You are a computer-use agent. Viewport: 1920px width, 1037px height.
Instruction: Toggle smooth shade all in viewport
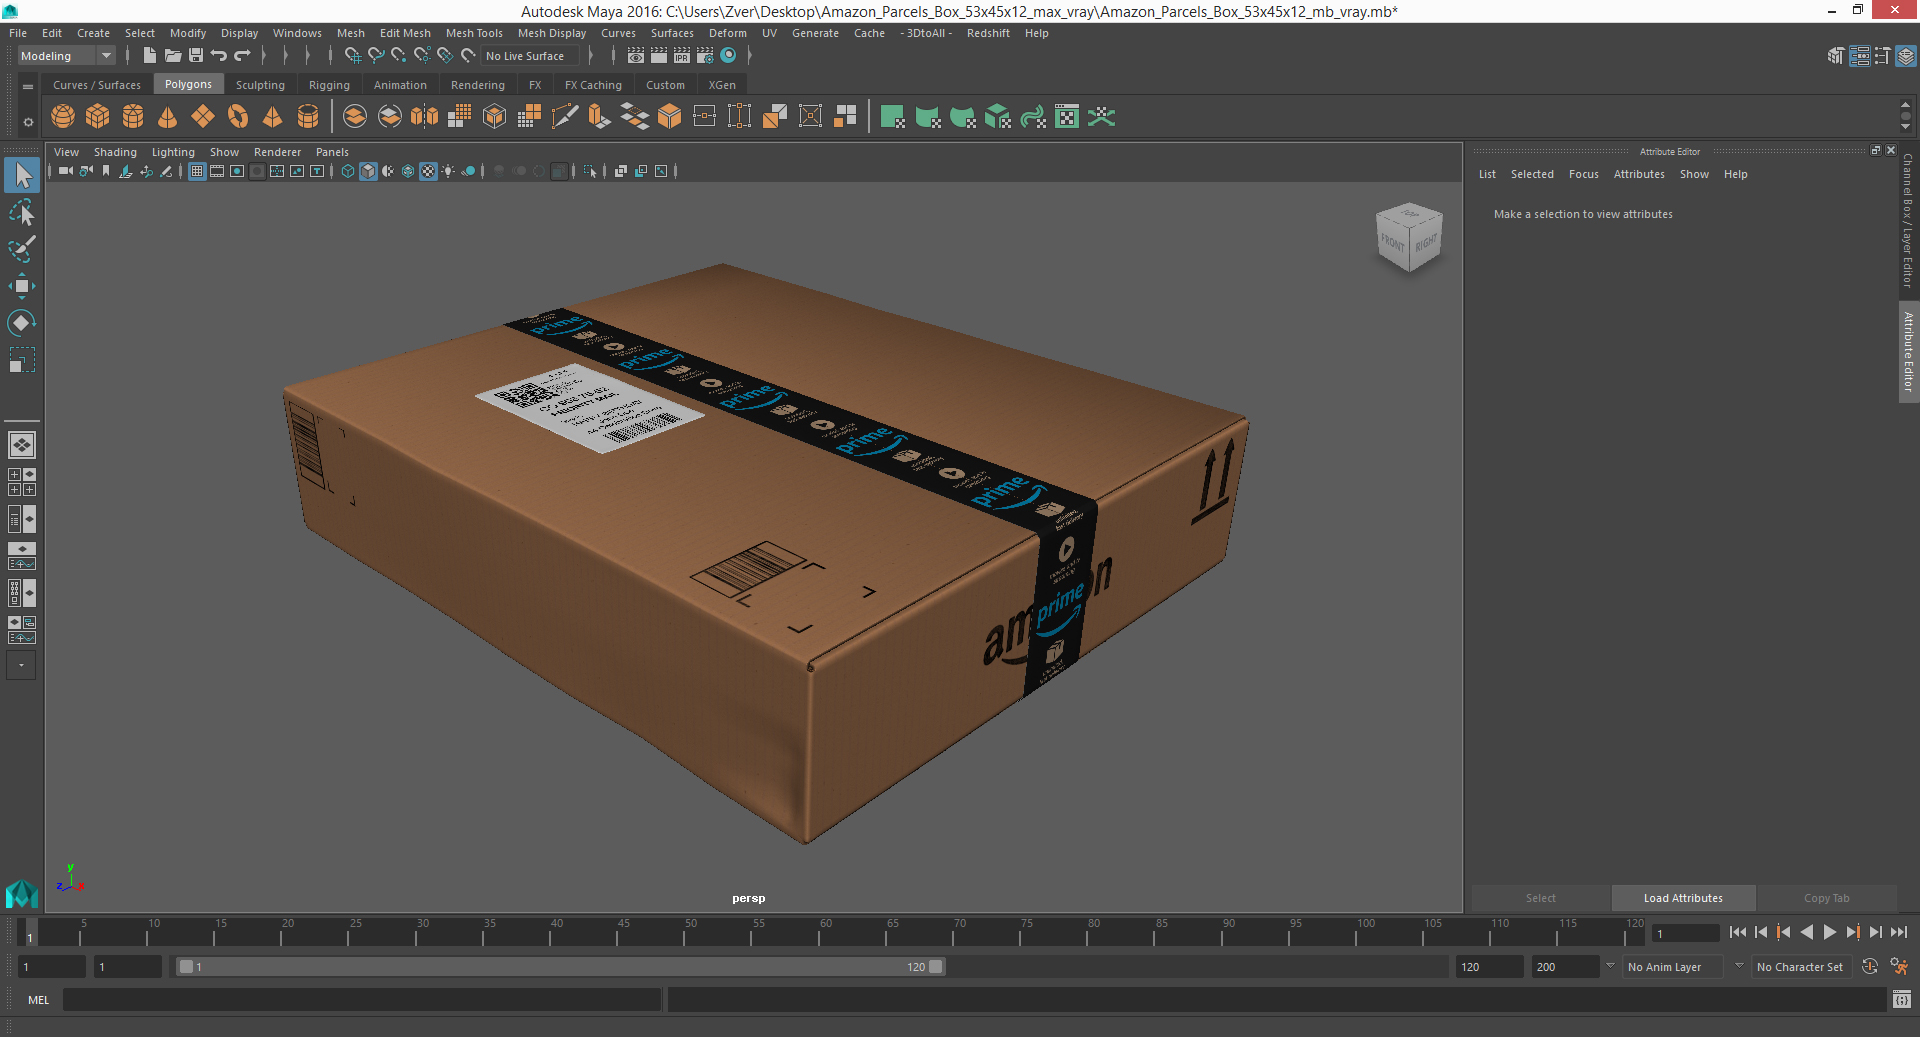click(368, 171)
